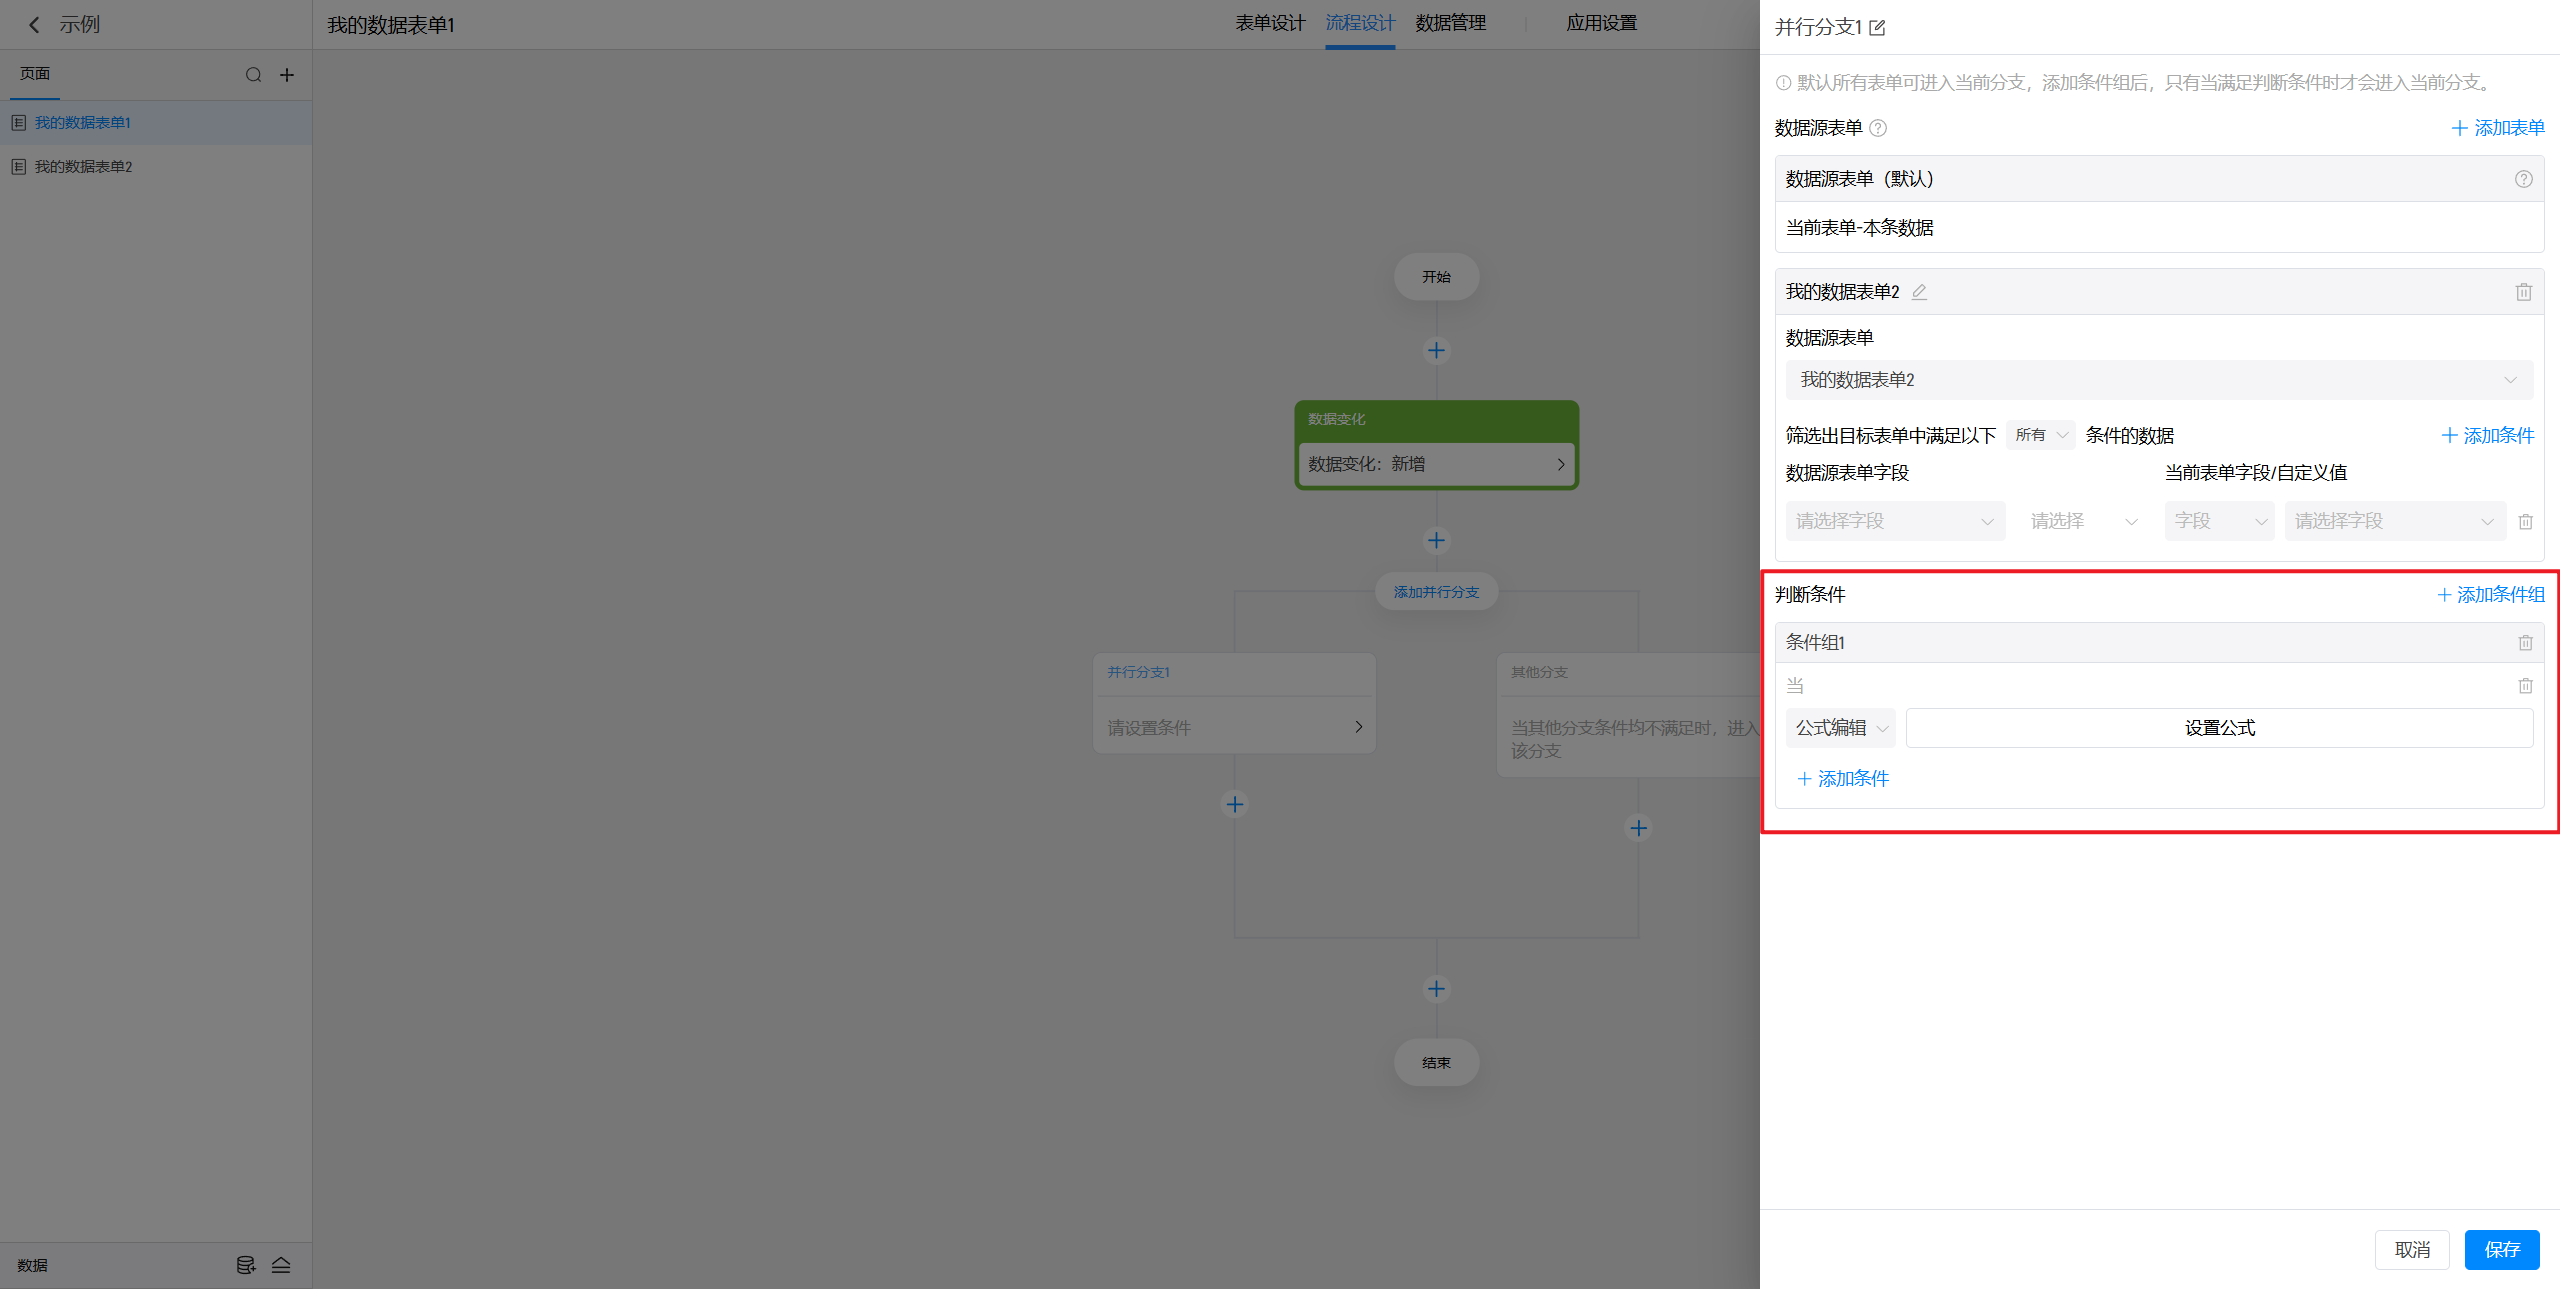
Task: Delete the 我的数据表单2 data source card
Action: pyautogui.click(x=2523, y=292)
